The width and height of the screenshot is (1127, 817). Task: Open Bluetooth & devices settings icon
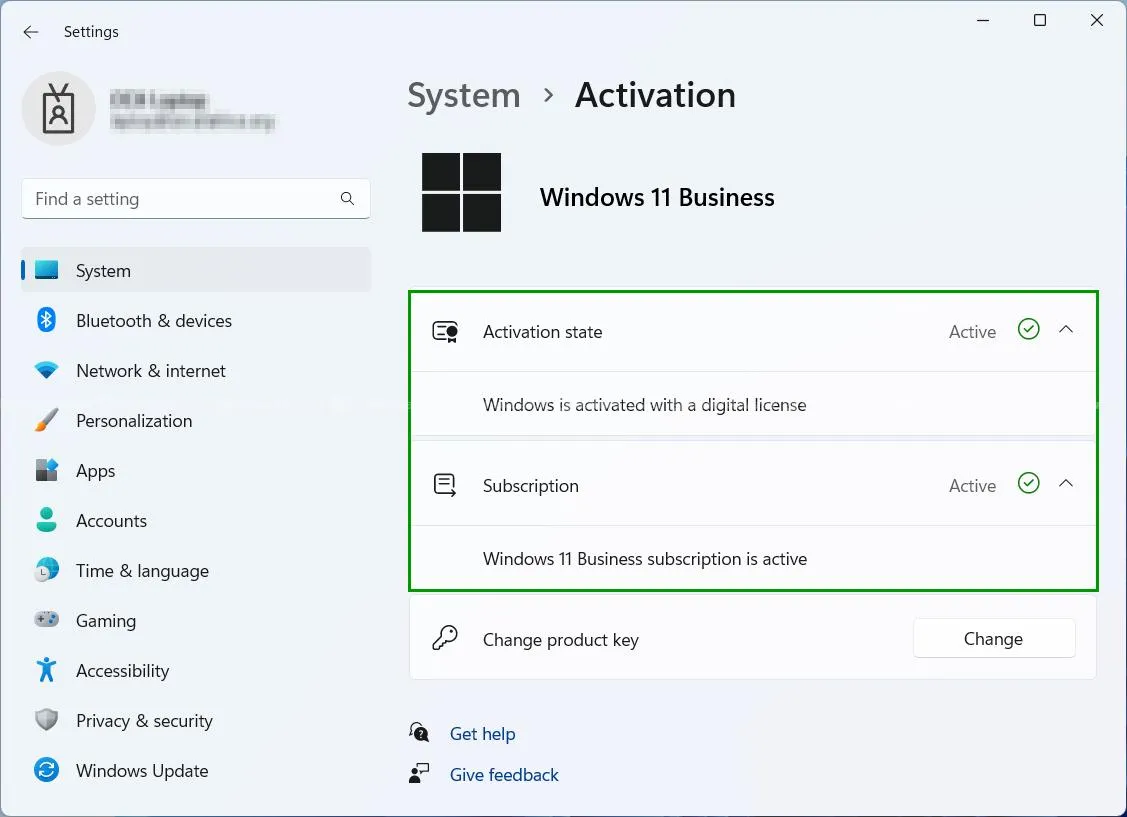click(x=46, y=320)
